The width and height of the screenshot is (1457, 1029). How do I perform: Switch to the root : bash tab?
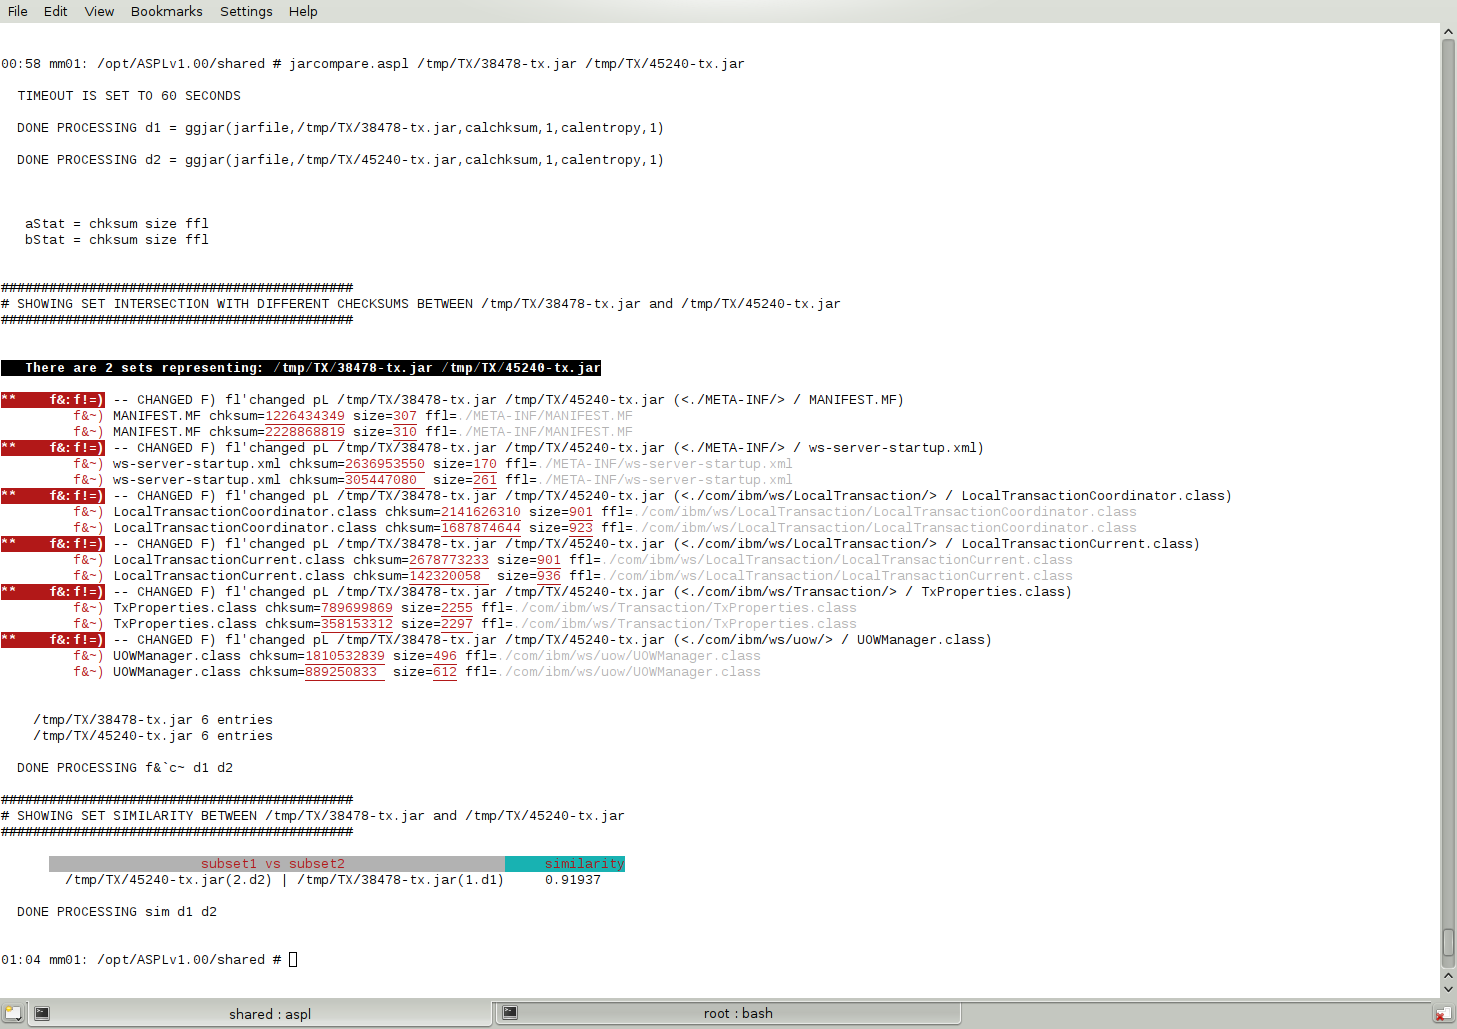pos(736,1013)
